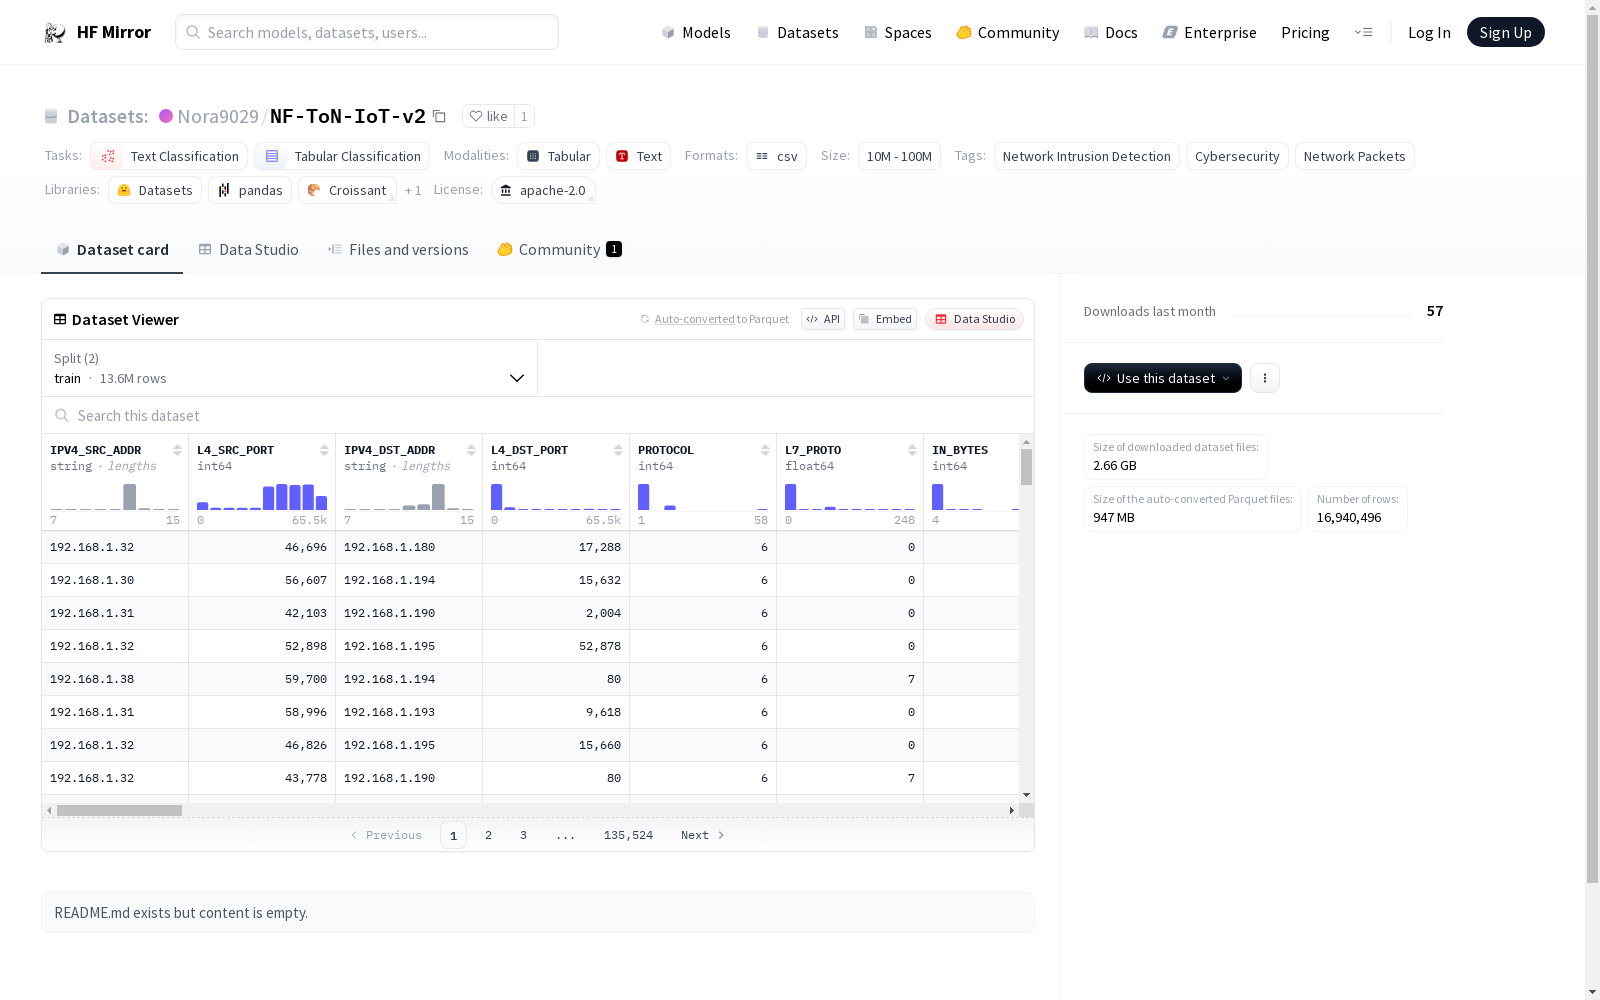Screen dimensions: 1600x1000
Task: Open the Data Studio tab
Action: pyautogui.click(x=249, y=250)
